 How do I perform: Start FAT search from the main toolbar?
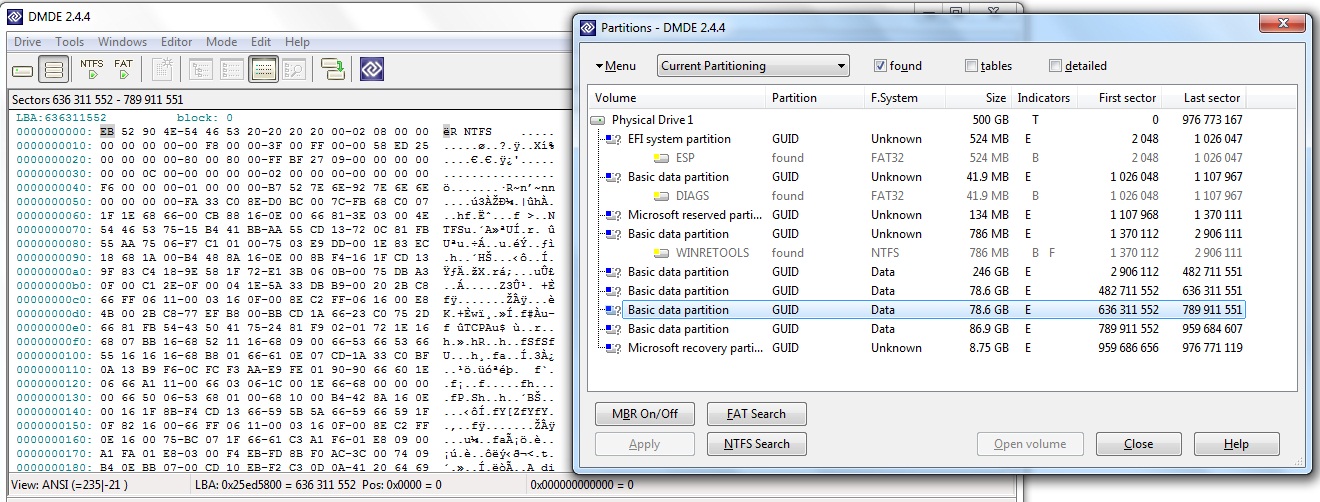click(x=123, y=69)
